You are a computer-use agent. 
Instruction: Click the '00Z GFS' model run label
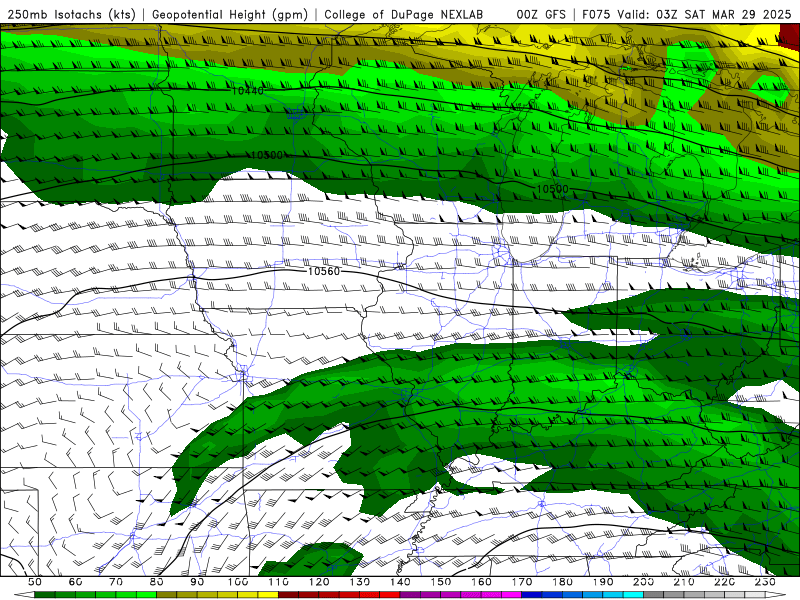pos(541,14)
